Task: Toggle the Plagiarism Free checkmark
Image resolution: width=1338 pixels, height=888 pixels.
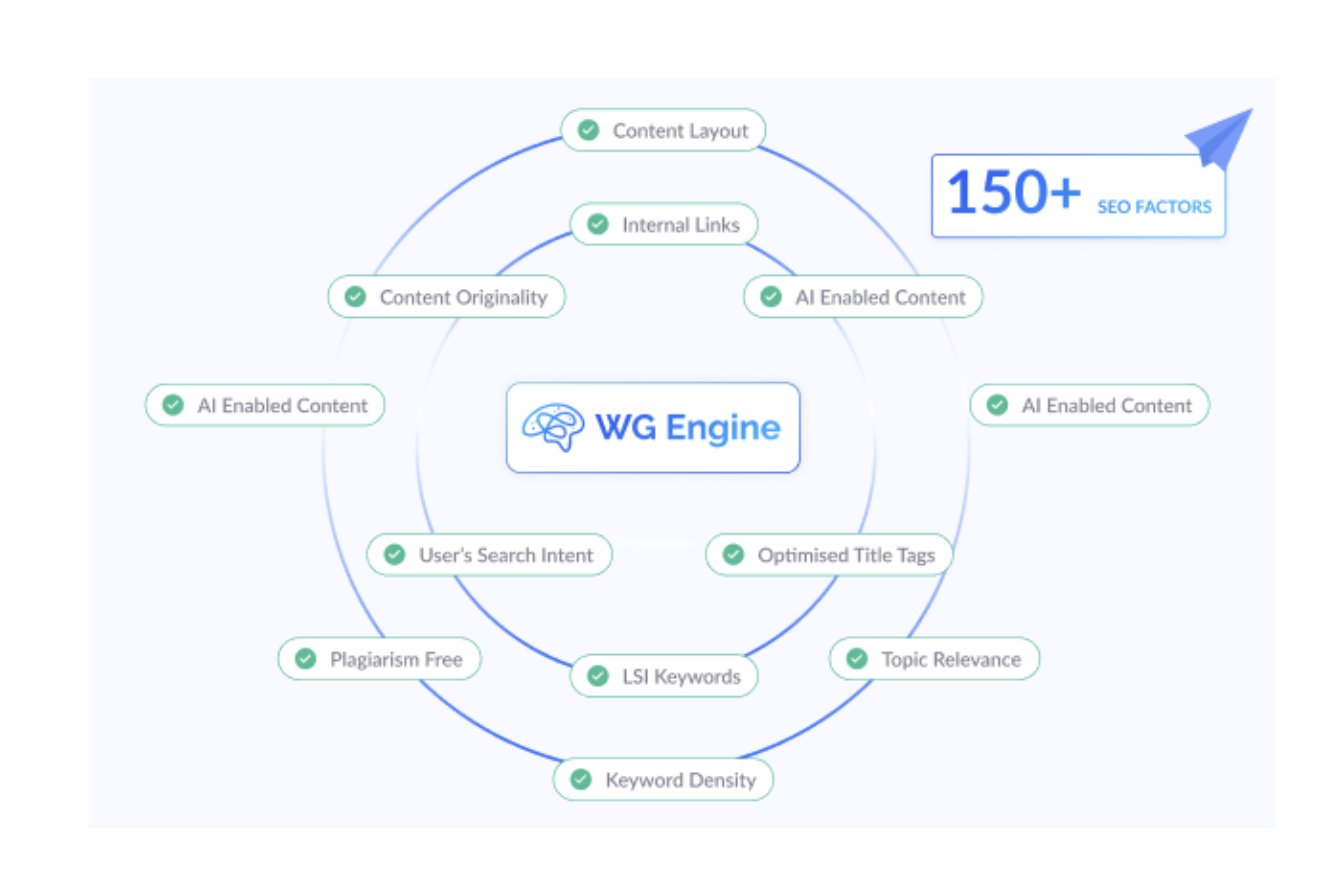Action: tap(303, 659)
